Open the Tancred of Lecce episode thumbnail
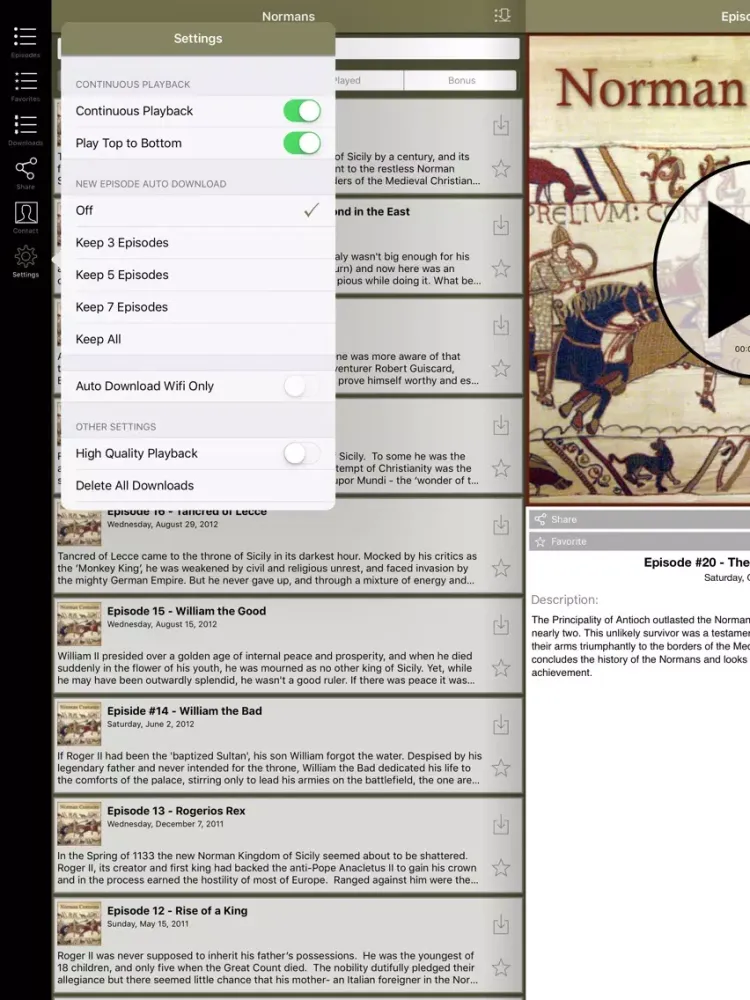 tap(79, 527)
